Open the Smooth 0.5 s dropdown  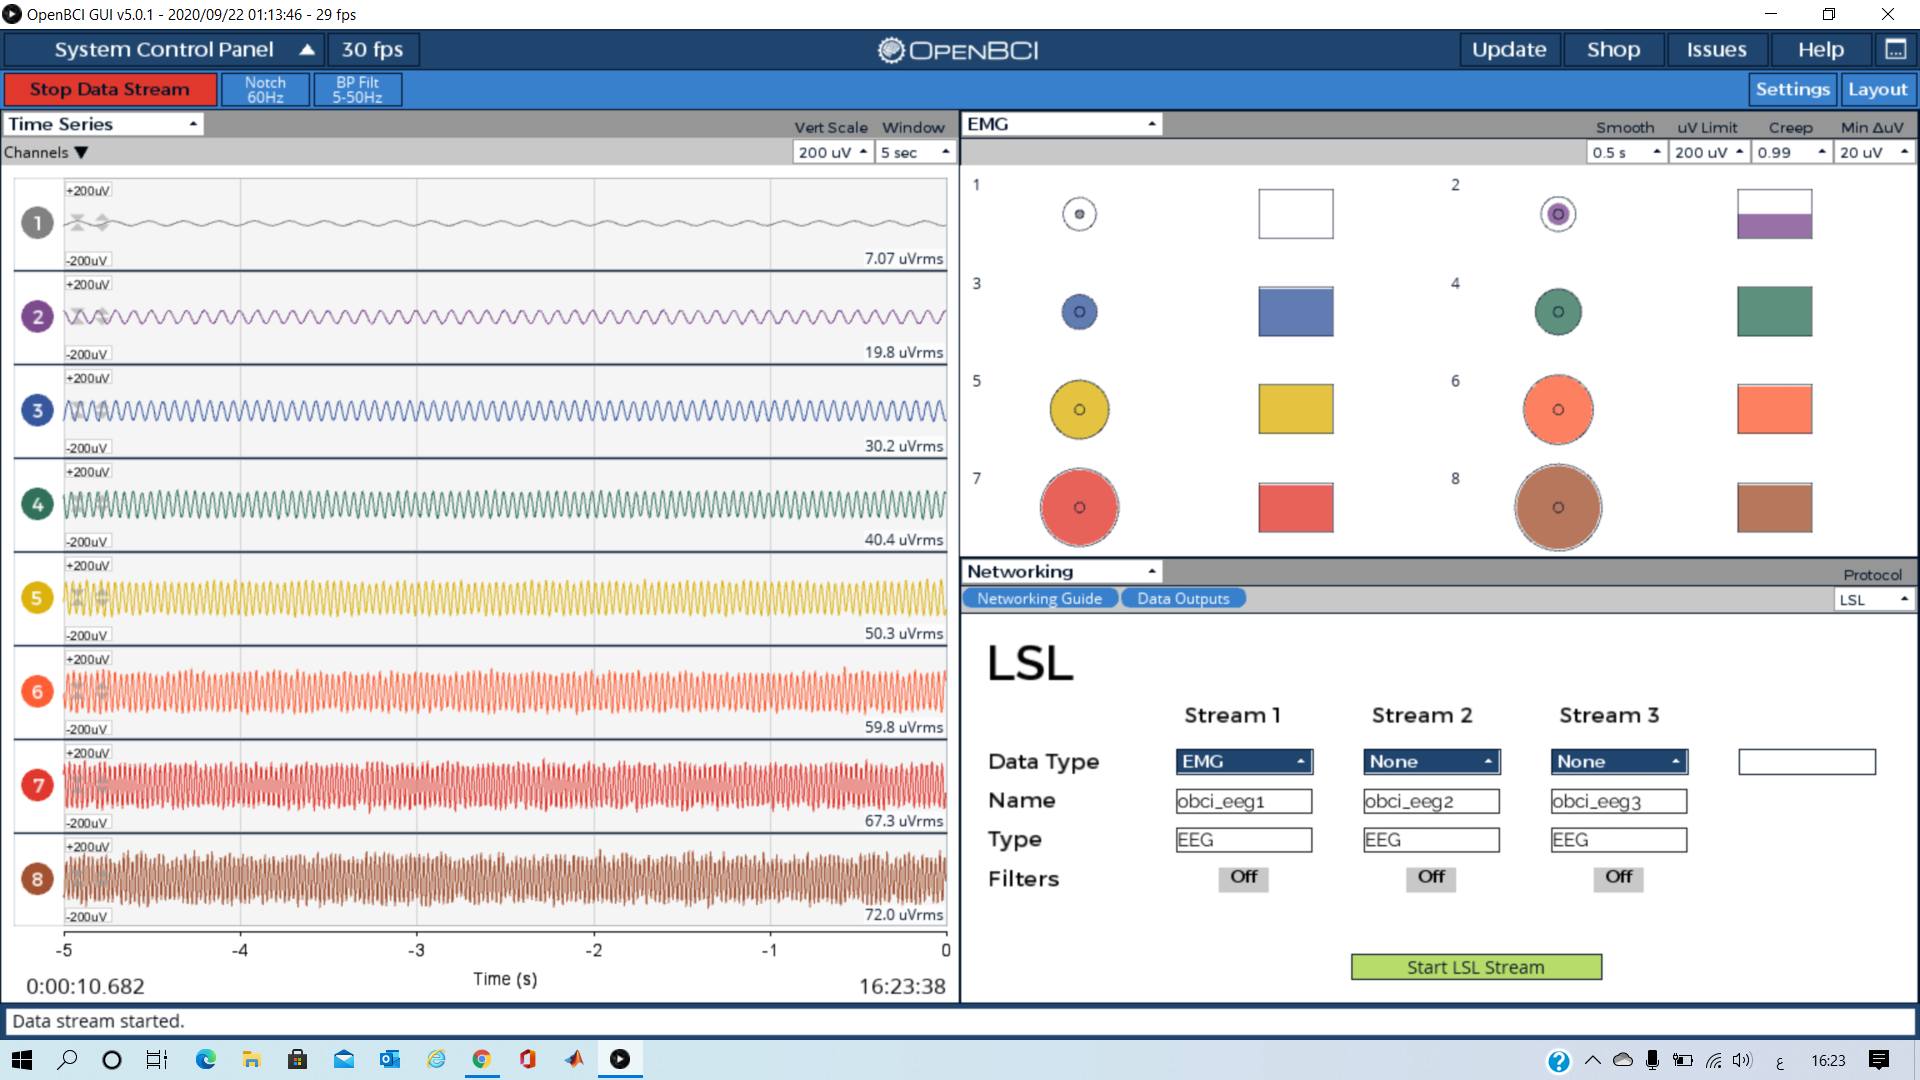[x=1626, y=152]
